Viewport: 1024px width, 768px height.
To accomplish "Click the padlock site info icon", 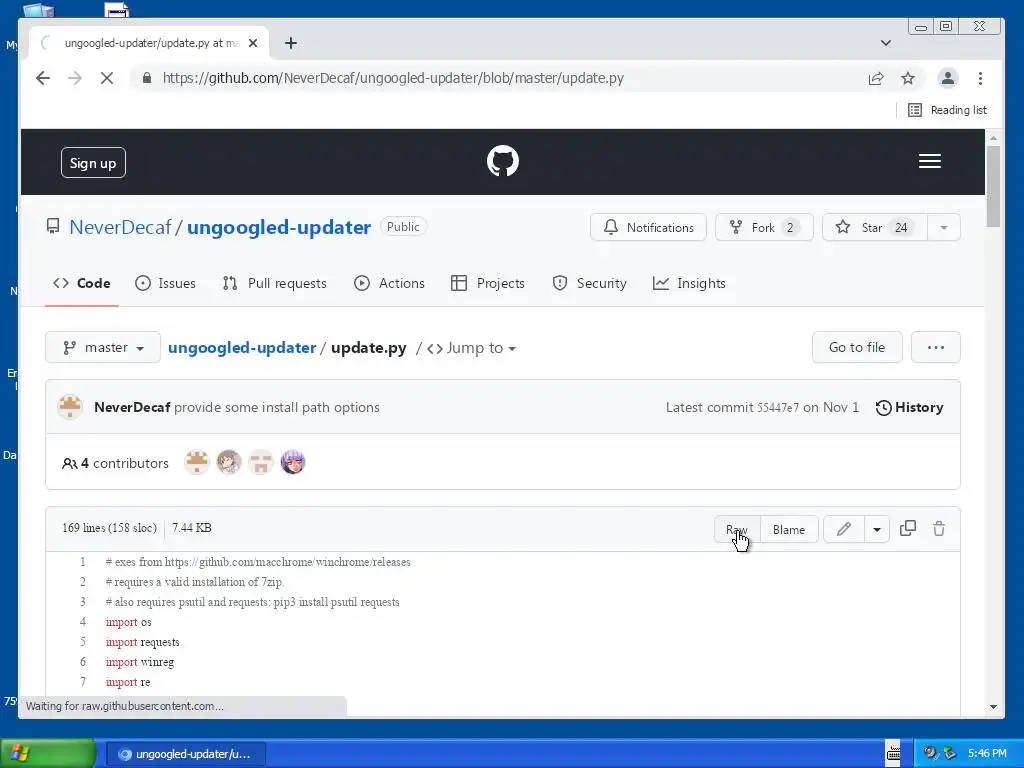I will (x=147, y=78).
